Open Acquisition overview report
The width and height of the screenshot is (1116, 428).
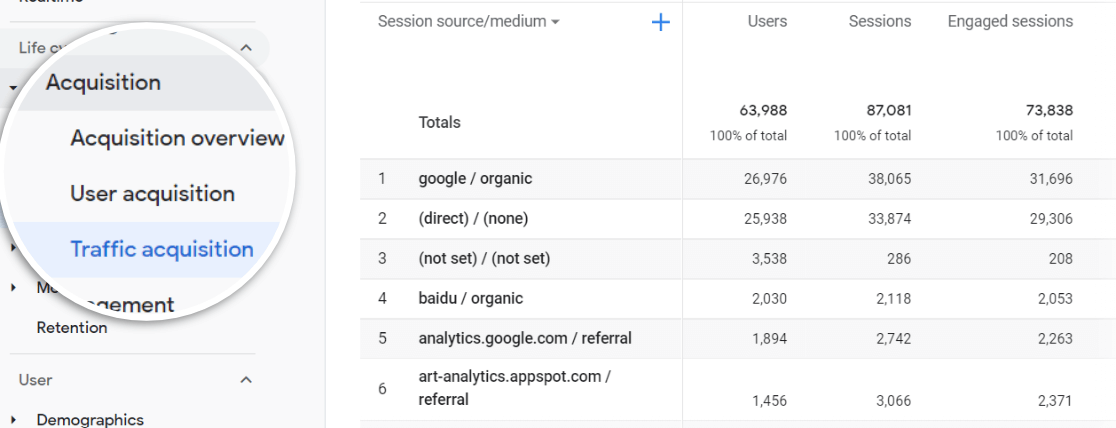point(177,138)
